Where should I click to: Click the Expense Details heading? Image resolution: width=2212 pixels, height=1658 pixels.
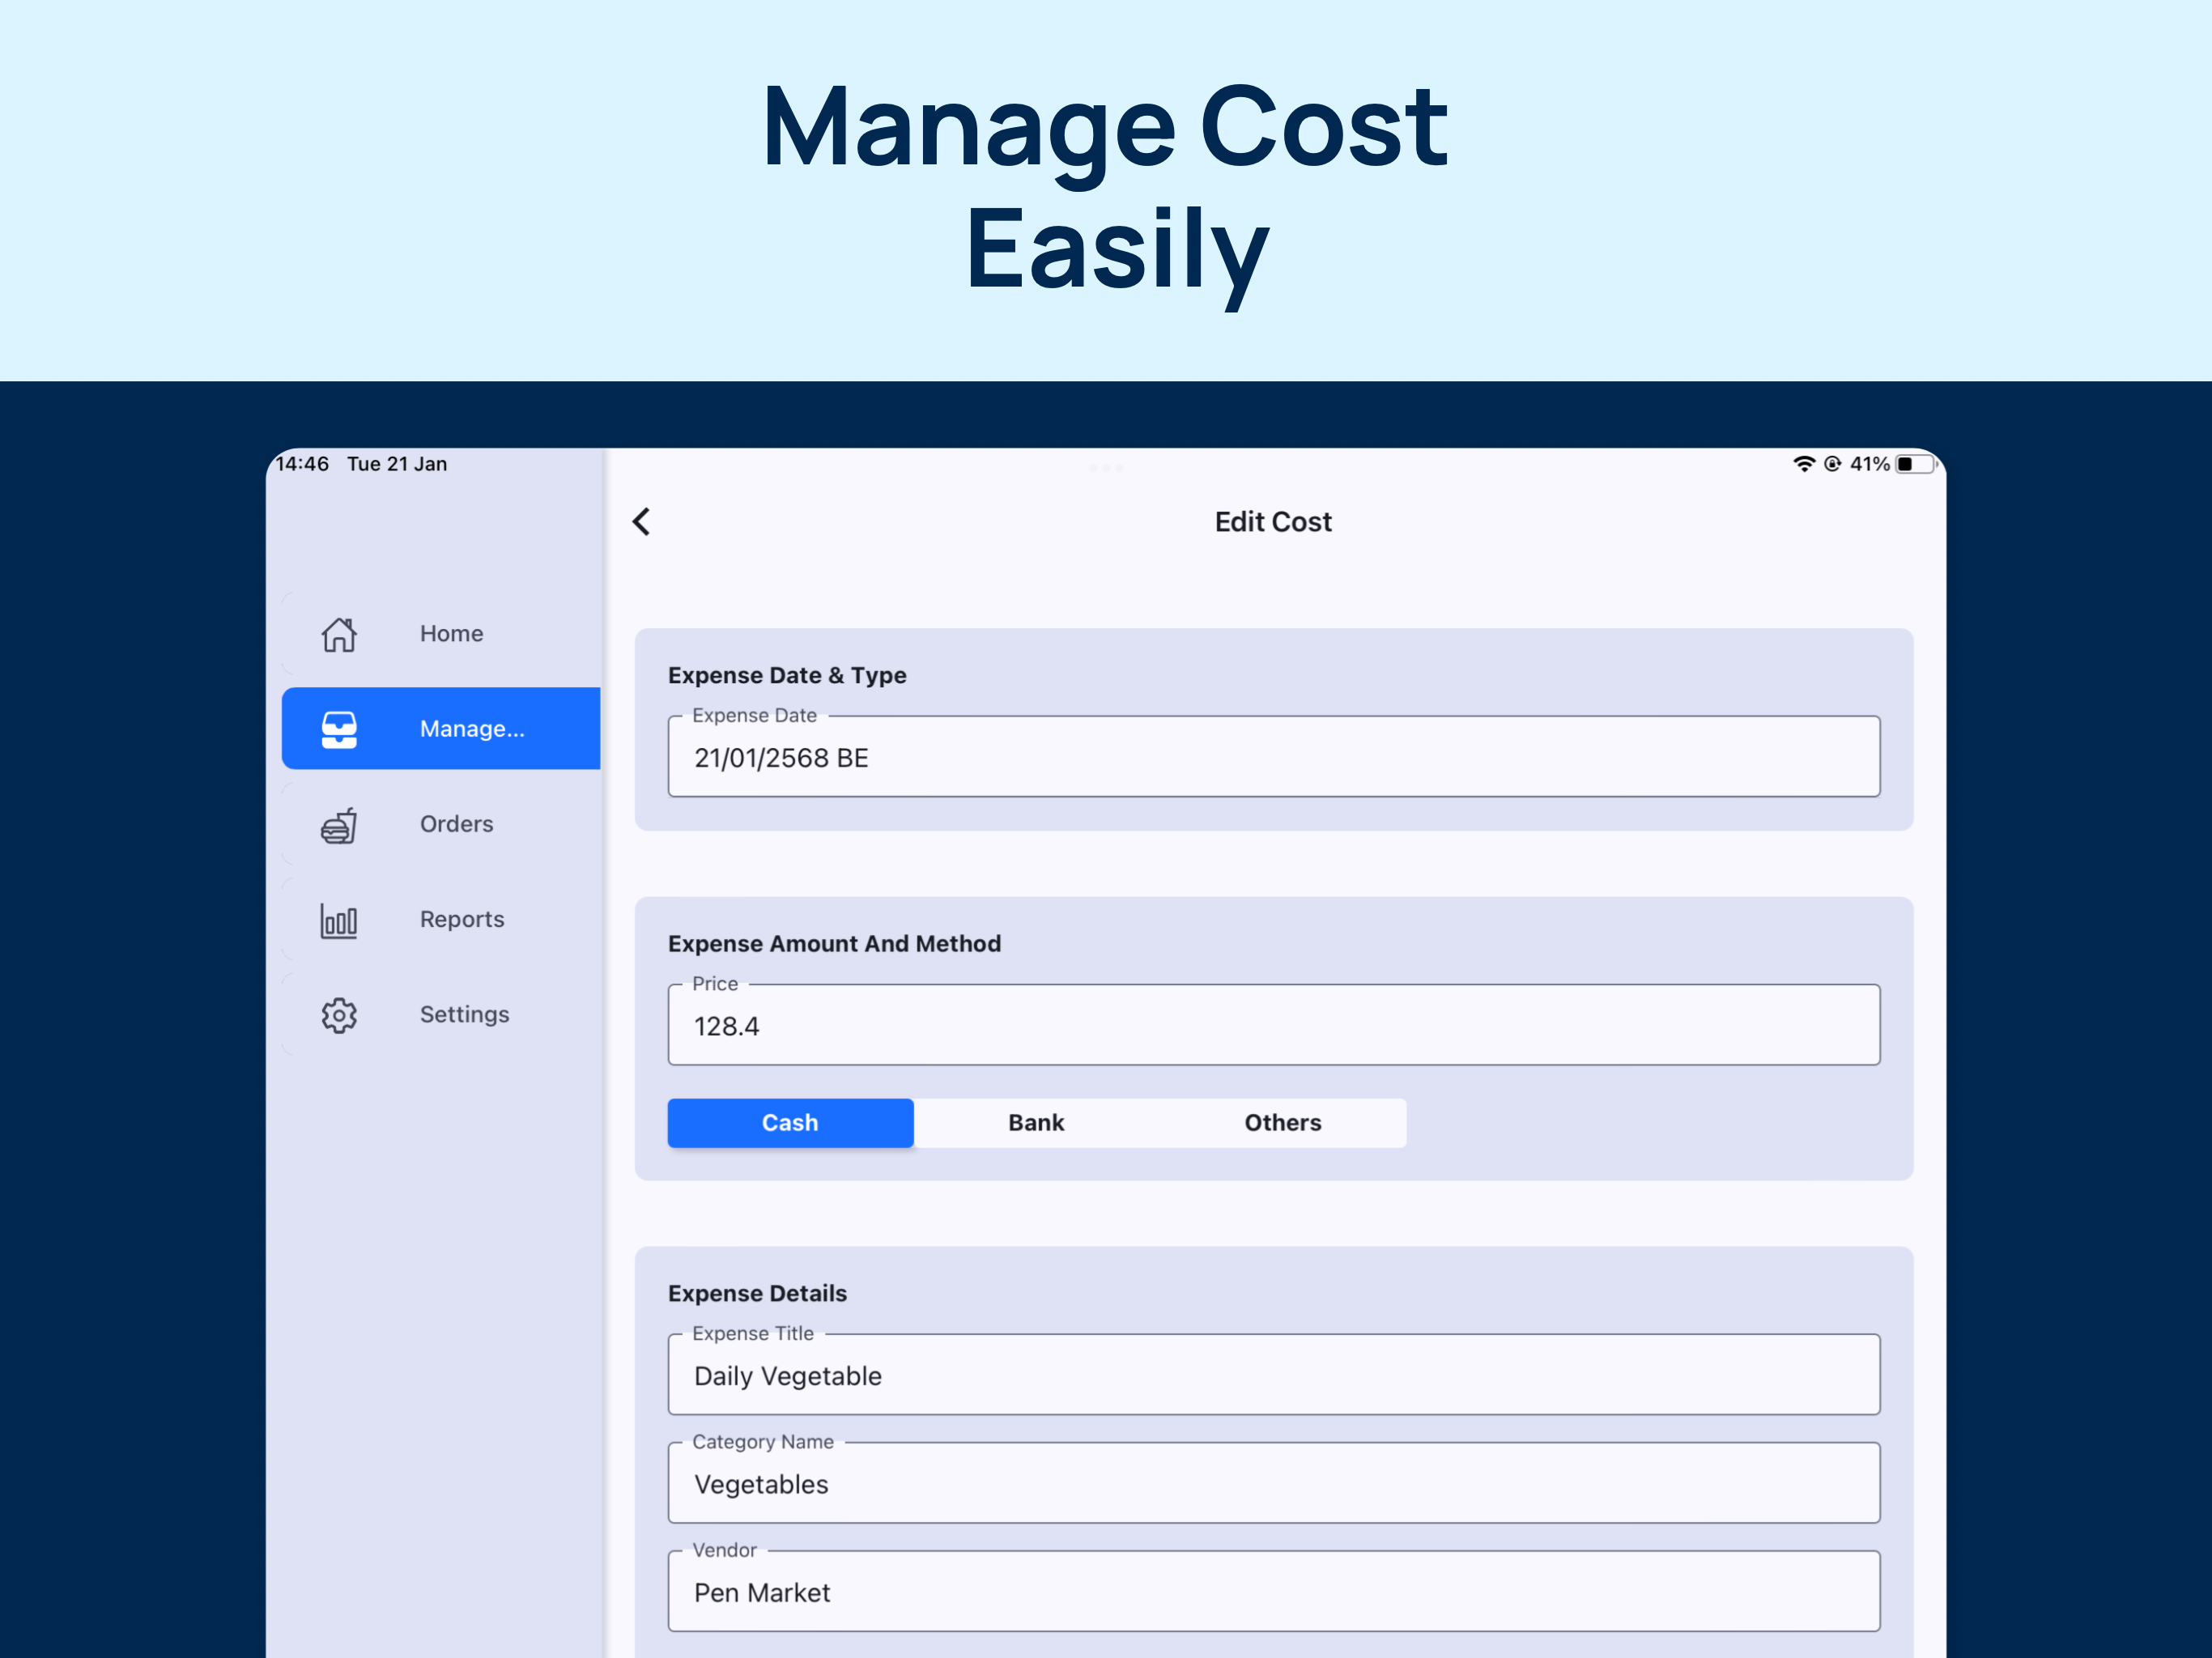coord(757,1293)
